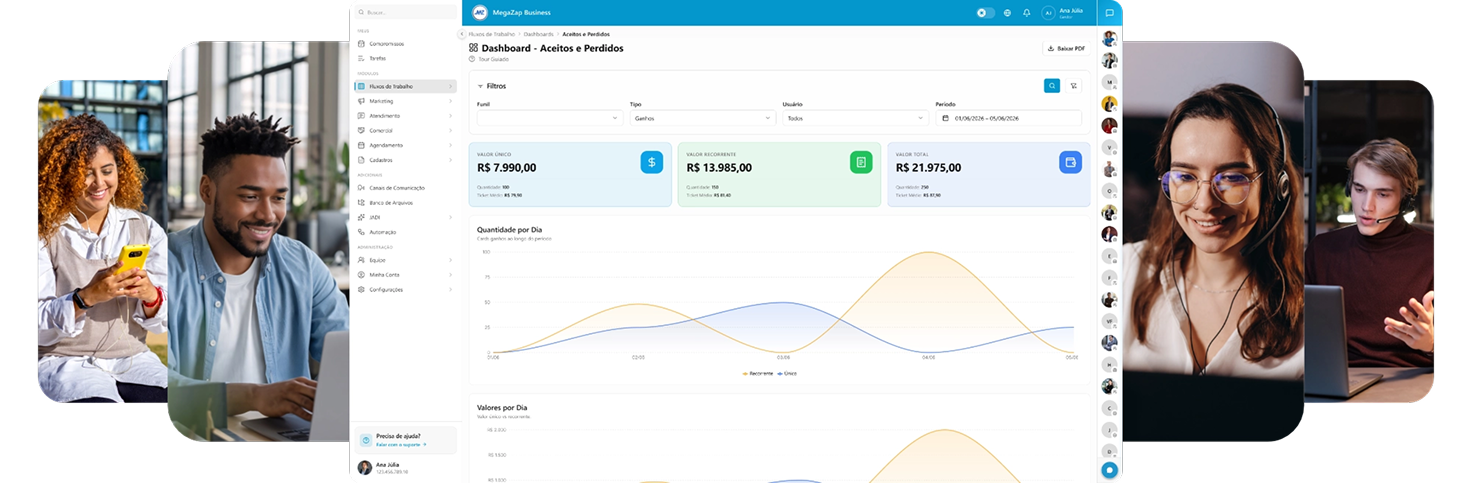Open the Canais de Comunicação icon
Screen dimensions: 1472x483
click(361, 188)
